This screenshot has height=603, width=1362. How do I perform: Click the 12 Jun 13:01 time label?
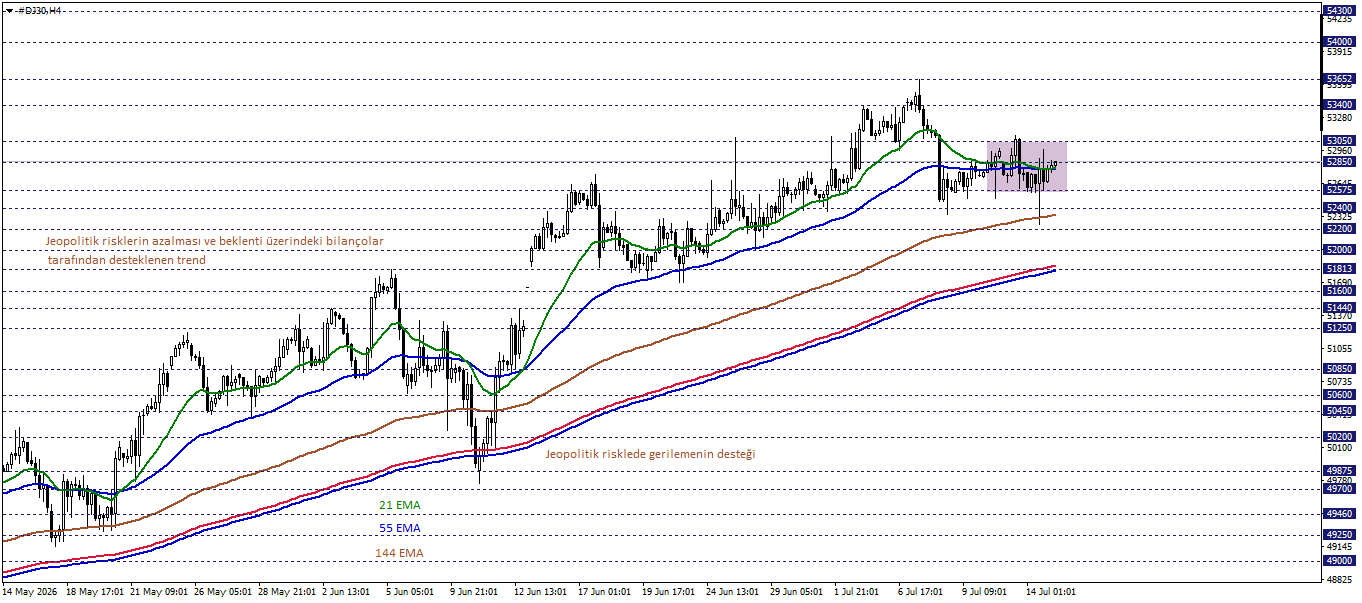(541, 592)
